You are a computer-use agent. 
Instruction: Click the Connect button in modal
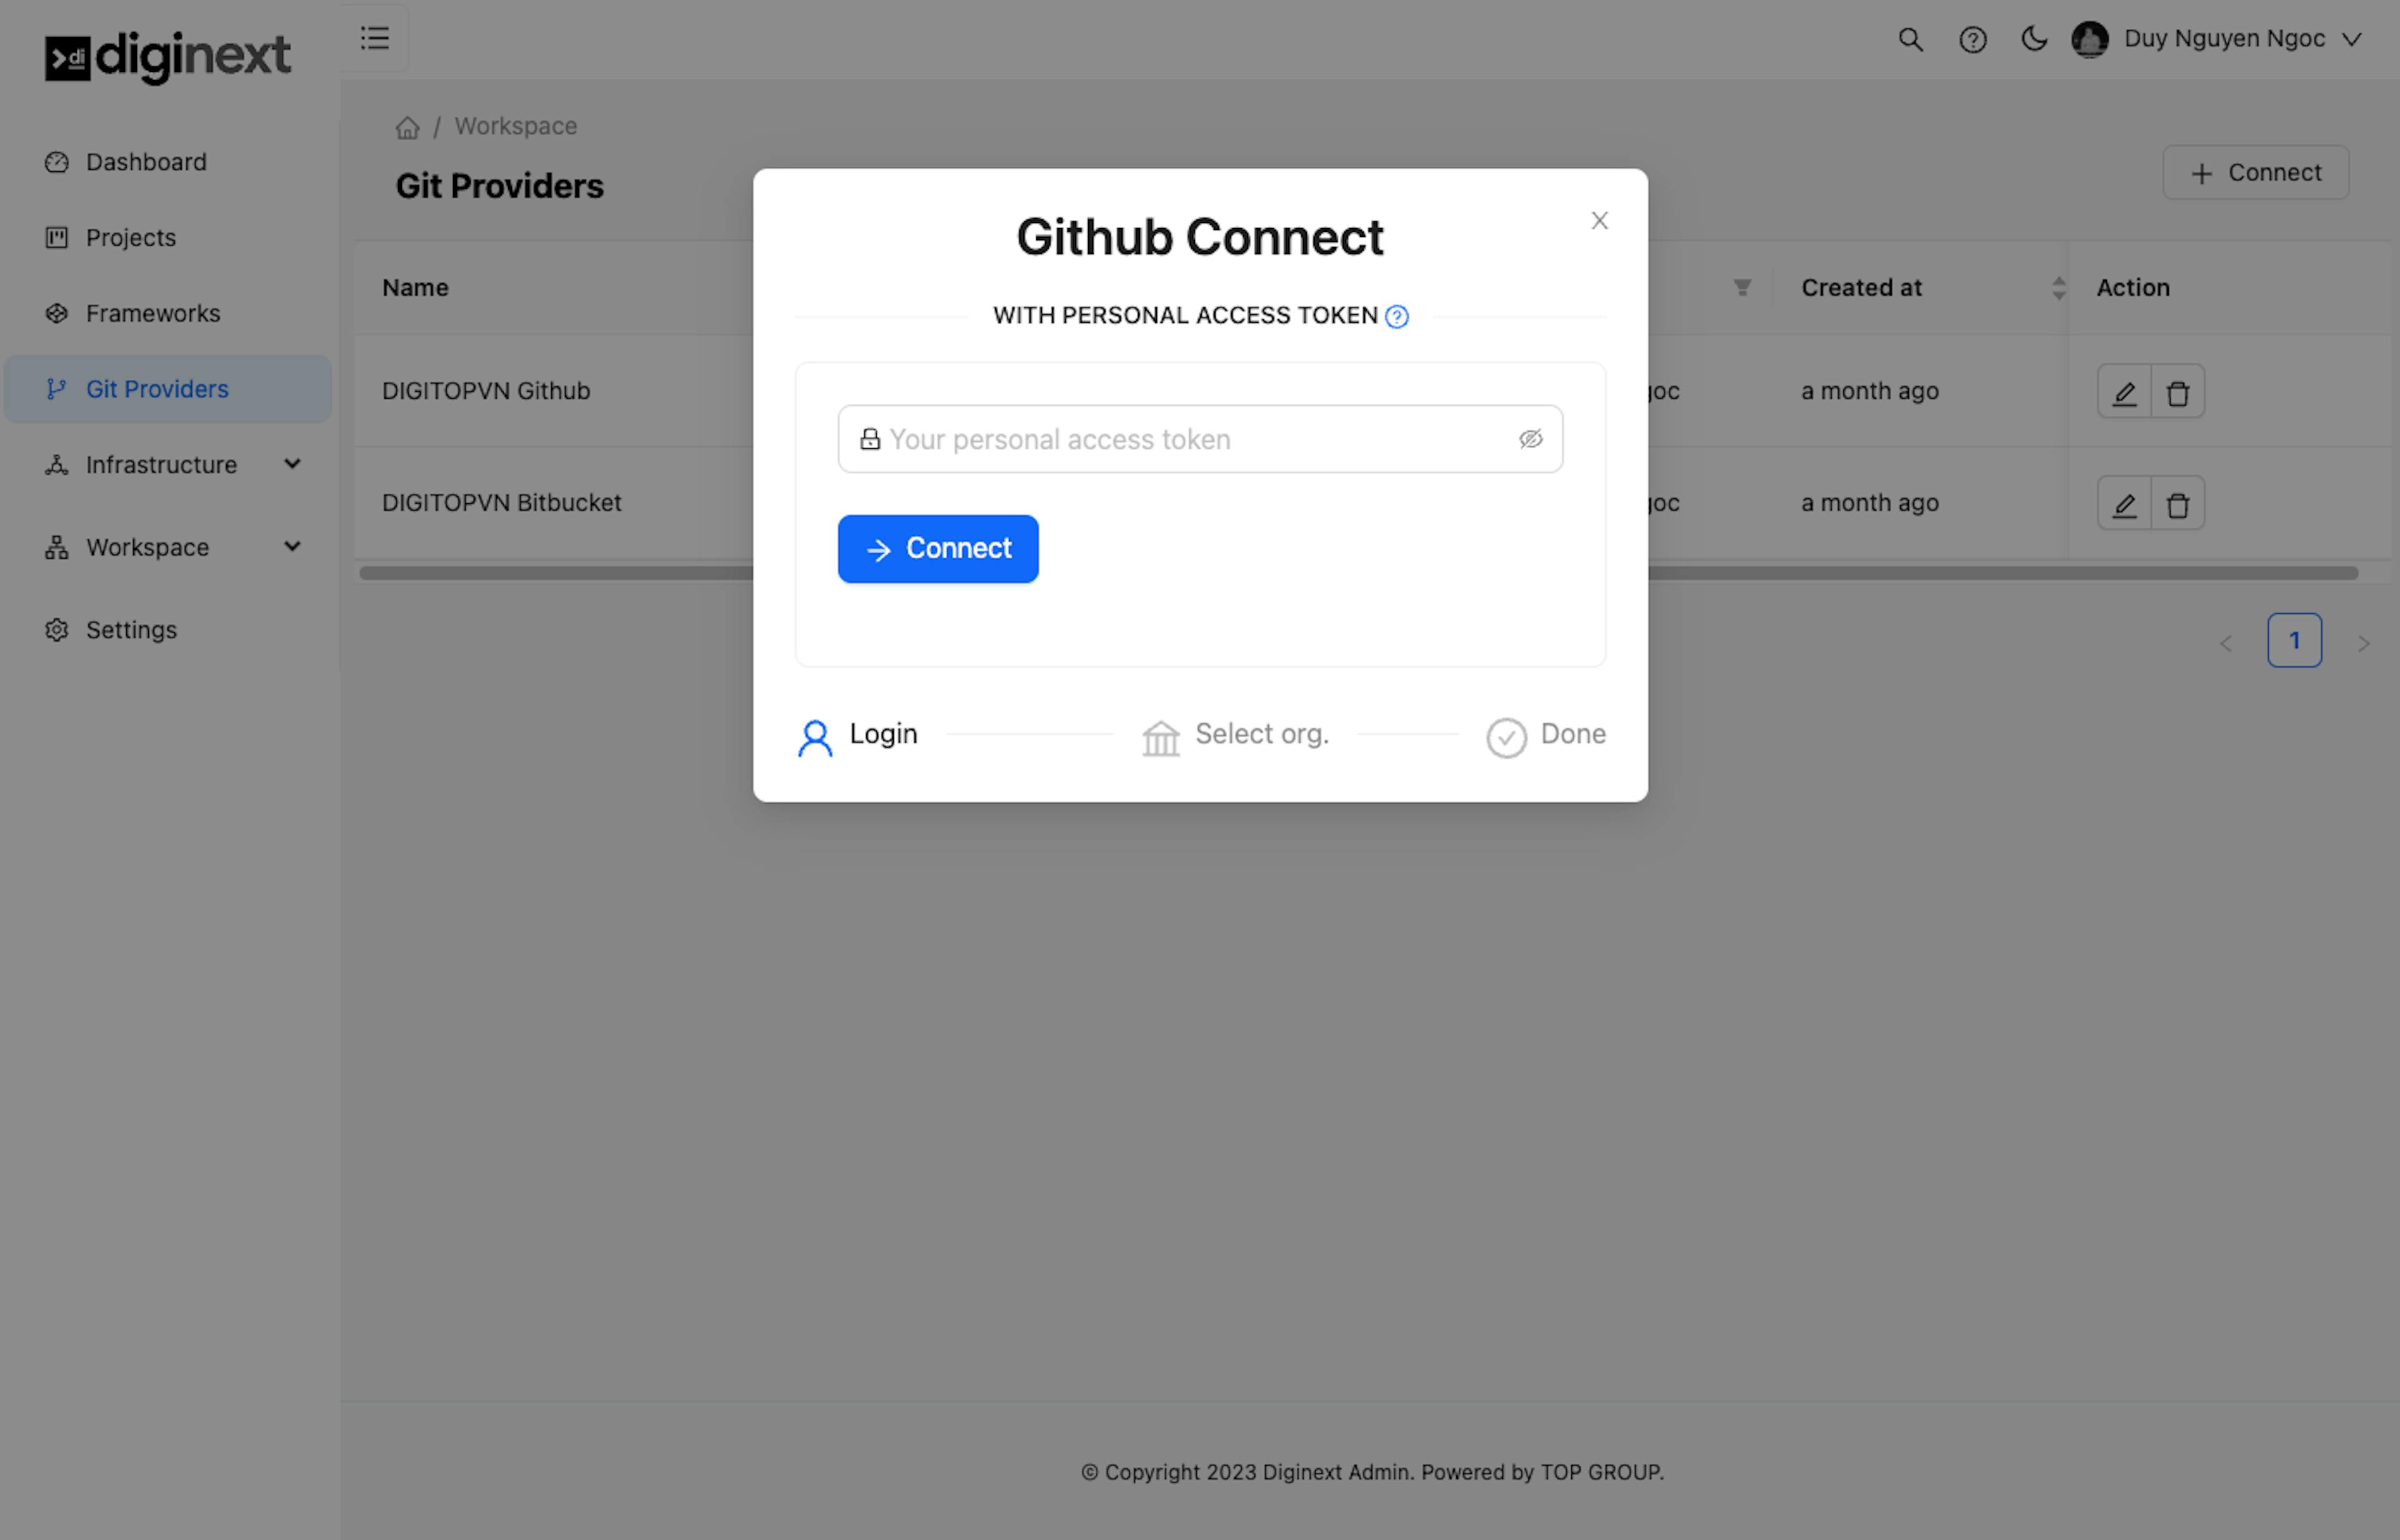point(937,547)
